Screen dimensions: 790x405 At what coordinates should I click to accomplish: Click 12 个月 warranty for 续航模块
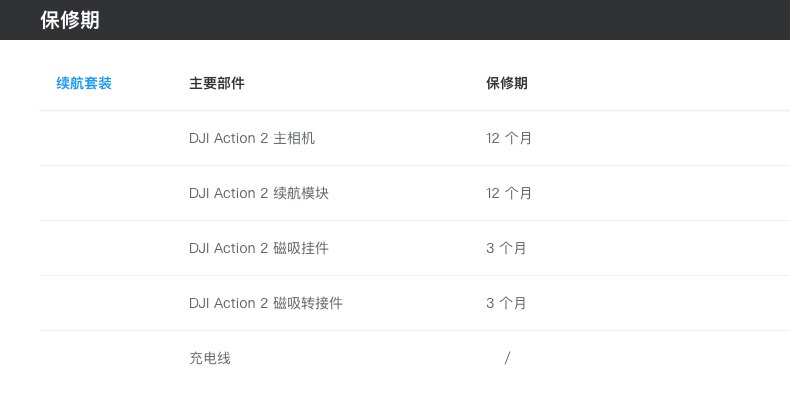click(508, 193)
